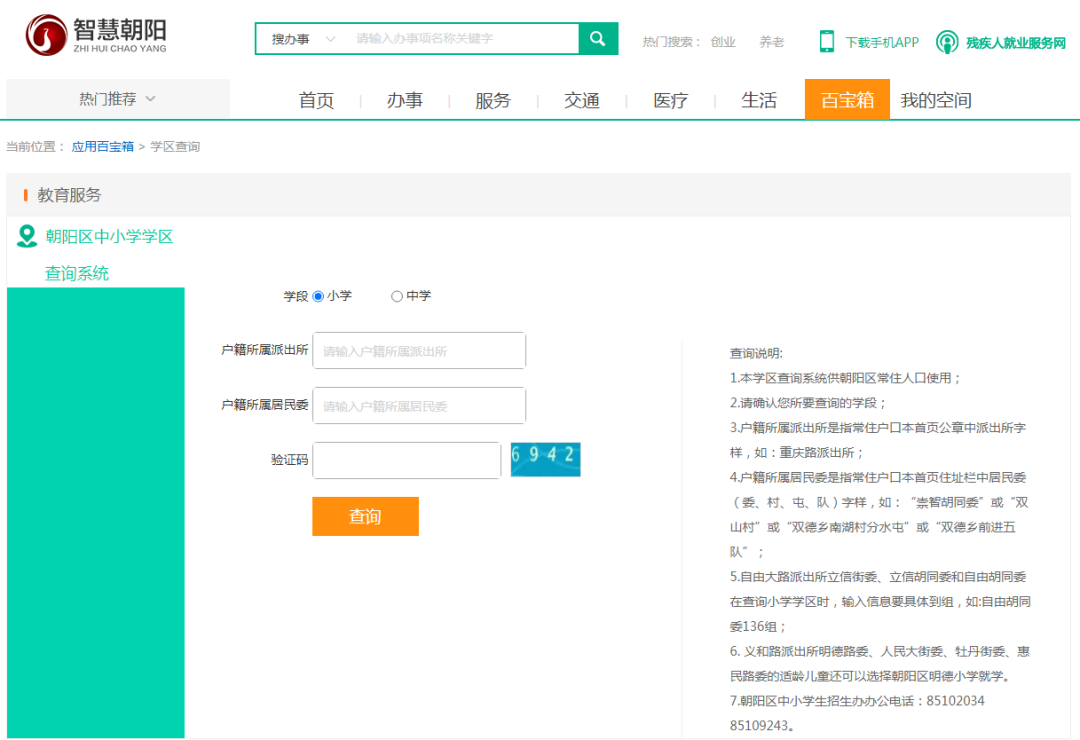The image size is (1080, 740).
Task: Select the 中学 radio button
Action: [397, 296]
